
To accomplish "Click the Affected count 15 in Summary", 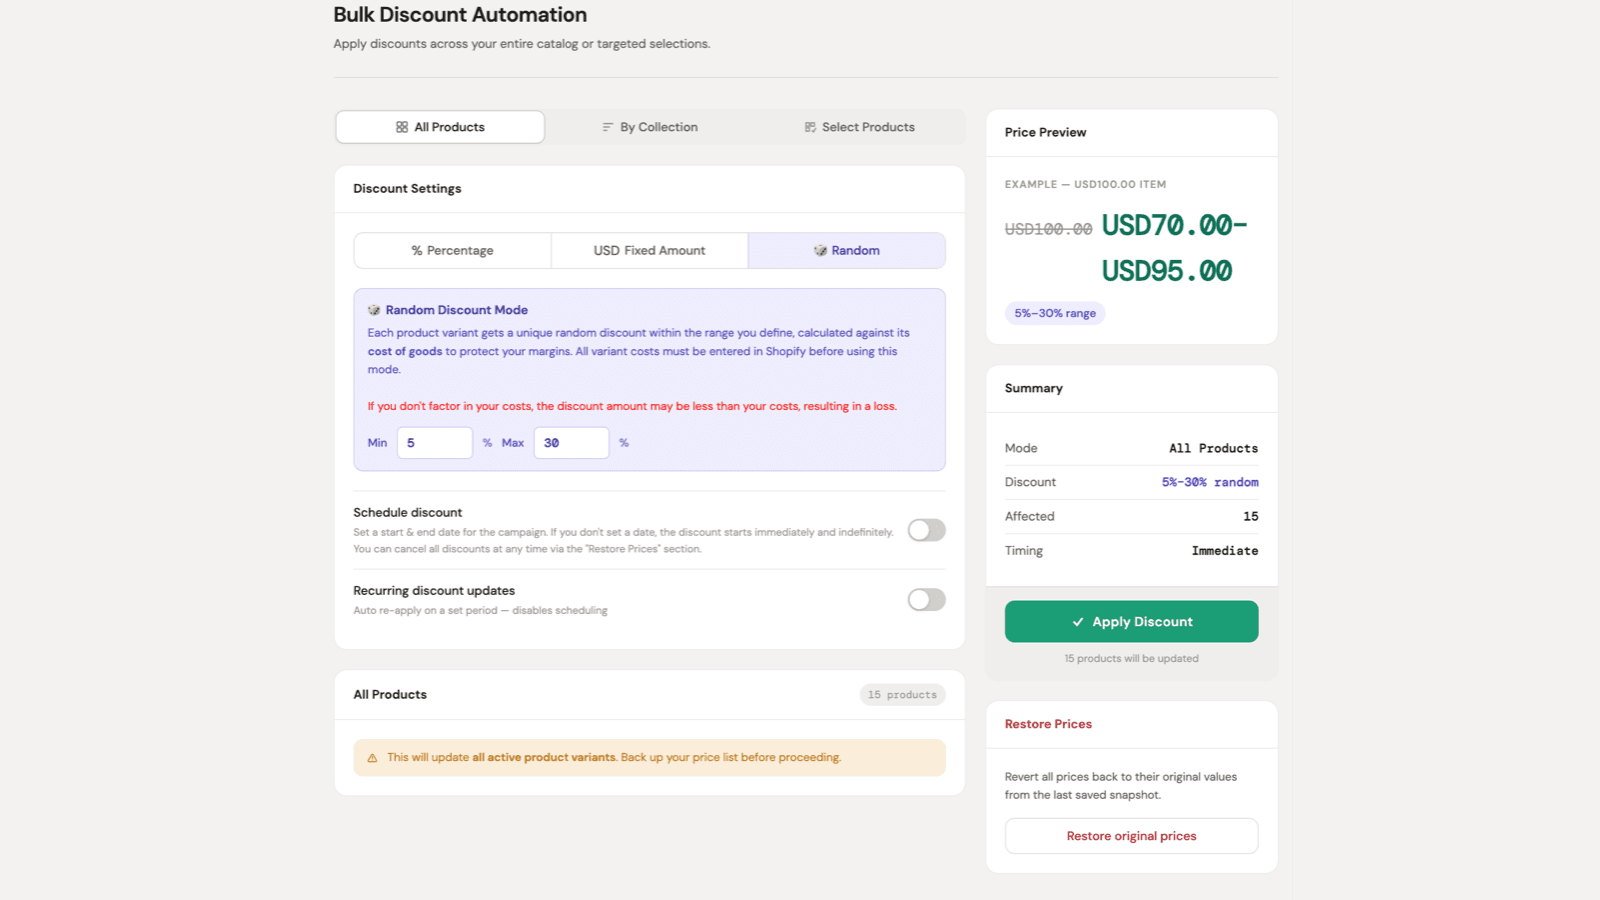I will (1251, 517).
